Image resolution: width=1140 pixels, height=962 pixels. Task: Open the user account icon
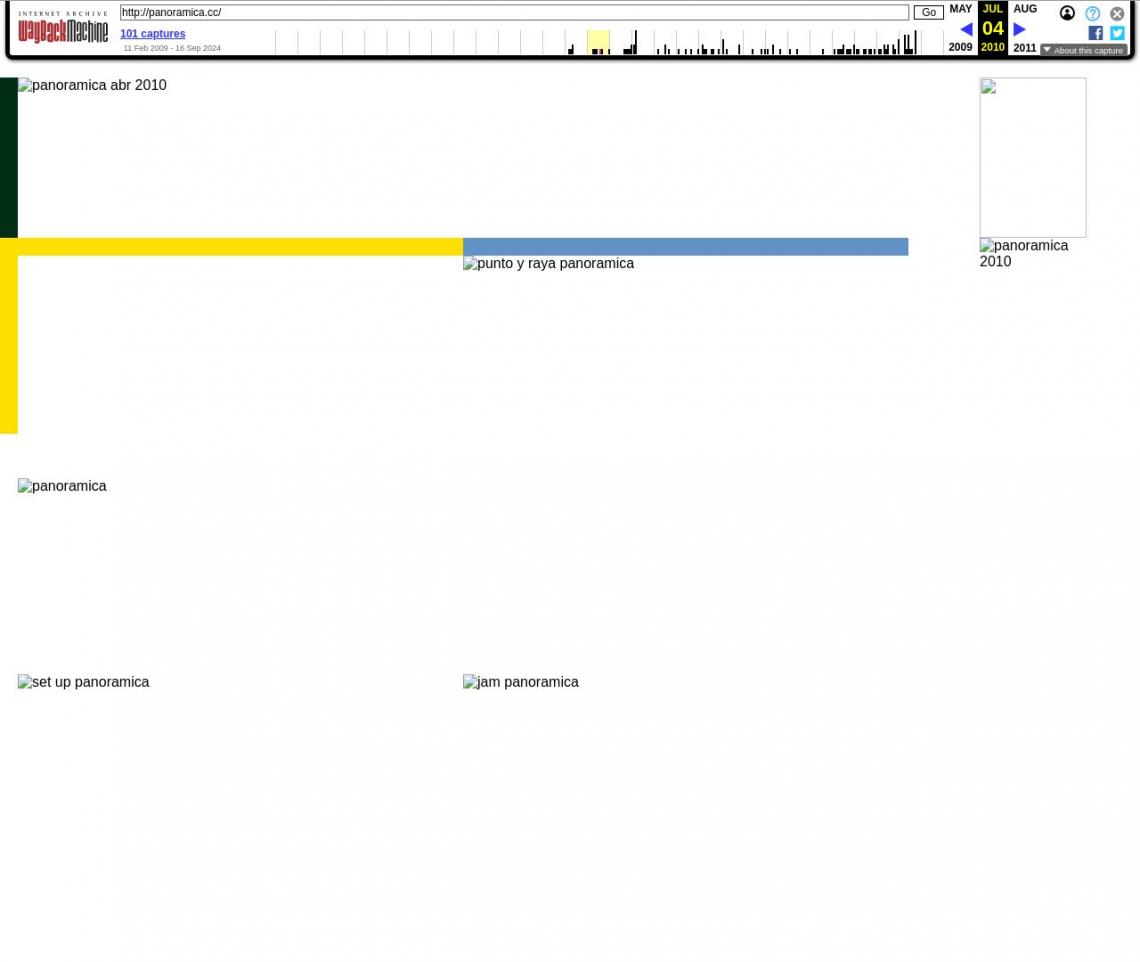point(1067,13)
